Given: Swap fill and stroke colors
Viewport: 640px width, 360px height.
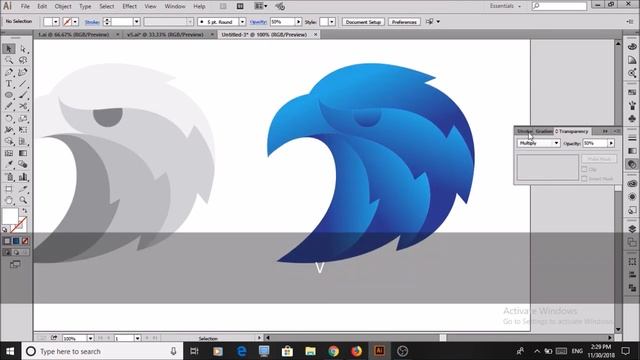Looking at the screenshot, I should point(25,211).
